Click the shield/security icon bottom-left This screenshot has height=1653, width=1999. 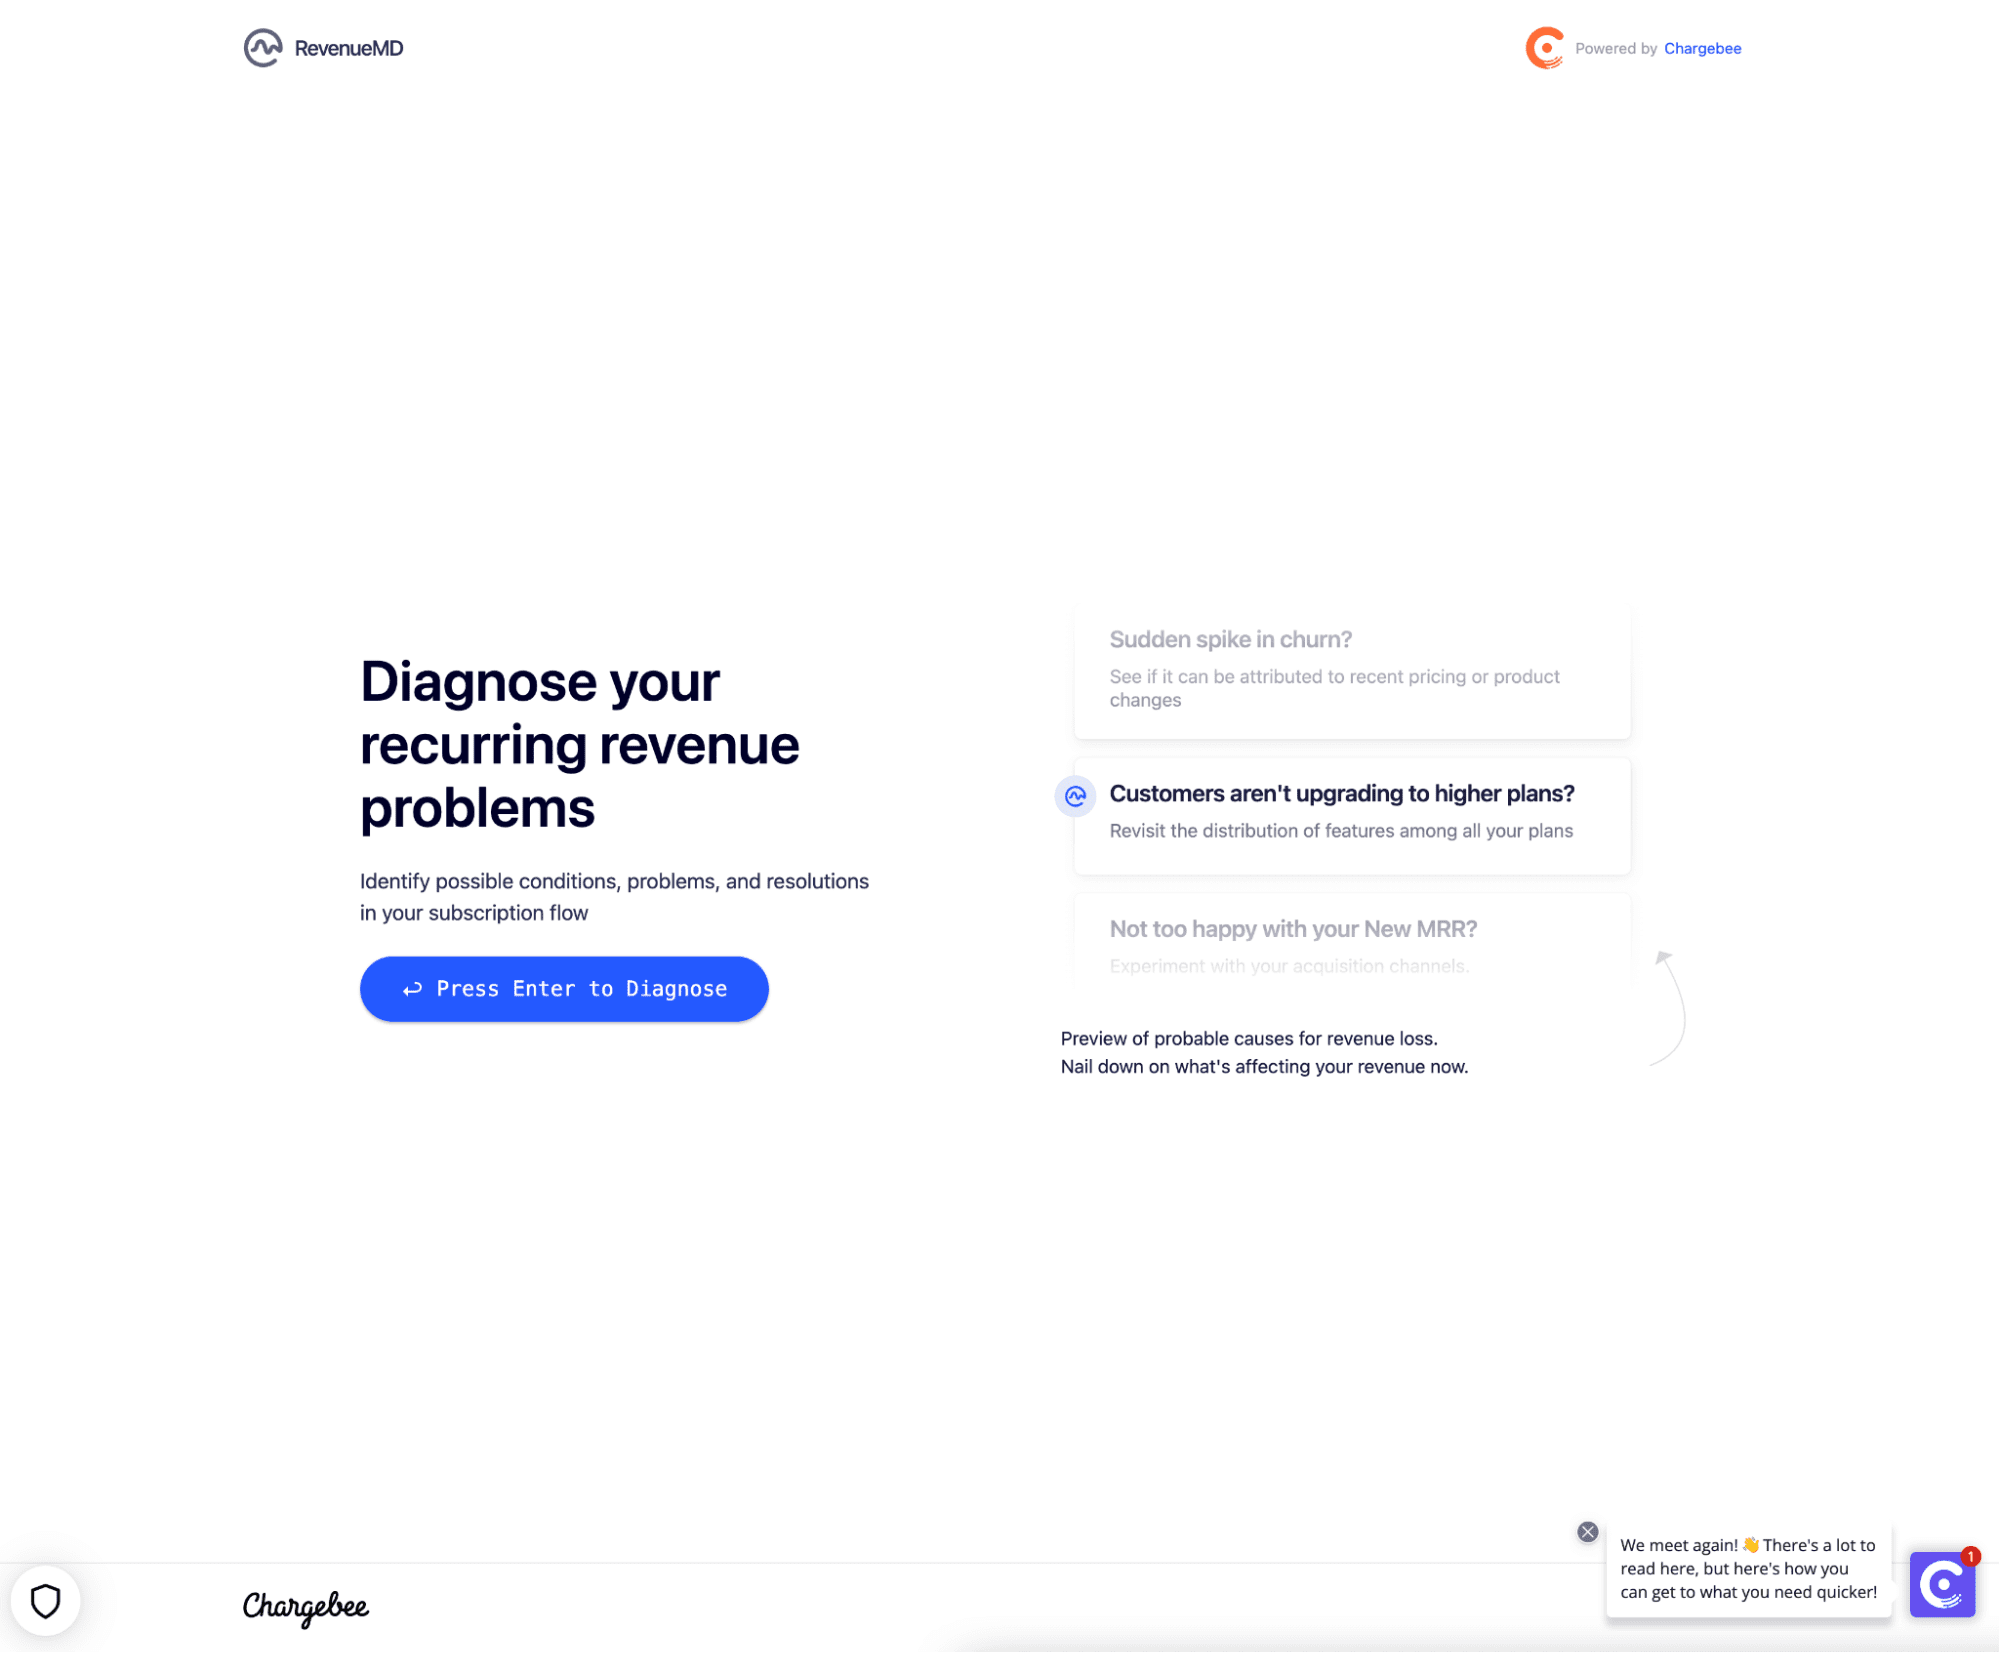(45, 1600)
